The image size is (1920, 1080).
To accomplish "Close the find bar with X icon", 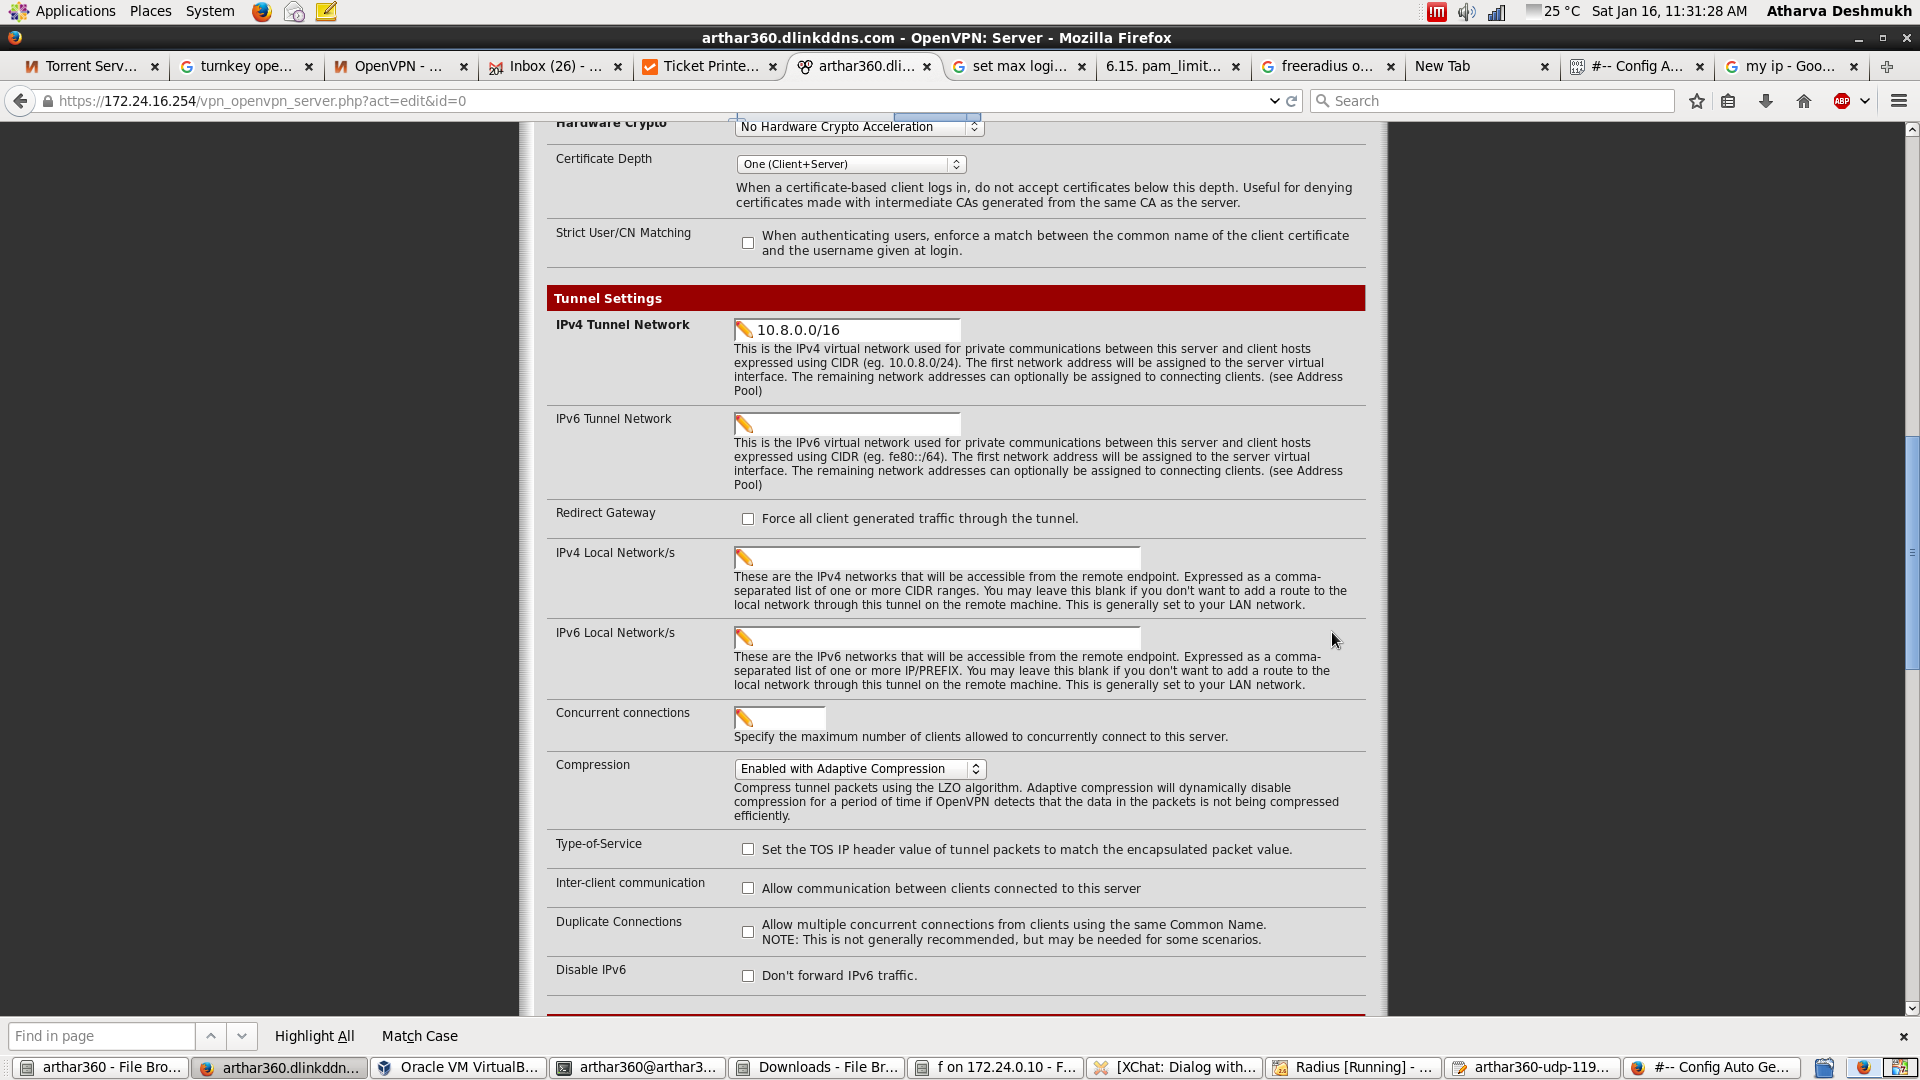I will pos(1904,1036).
